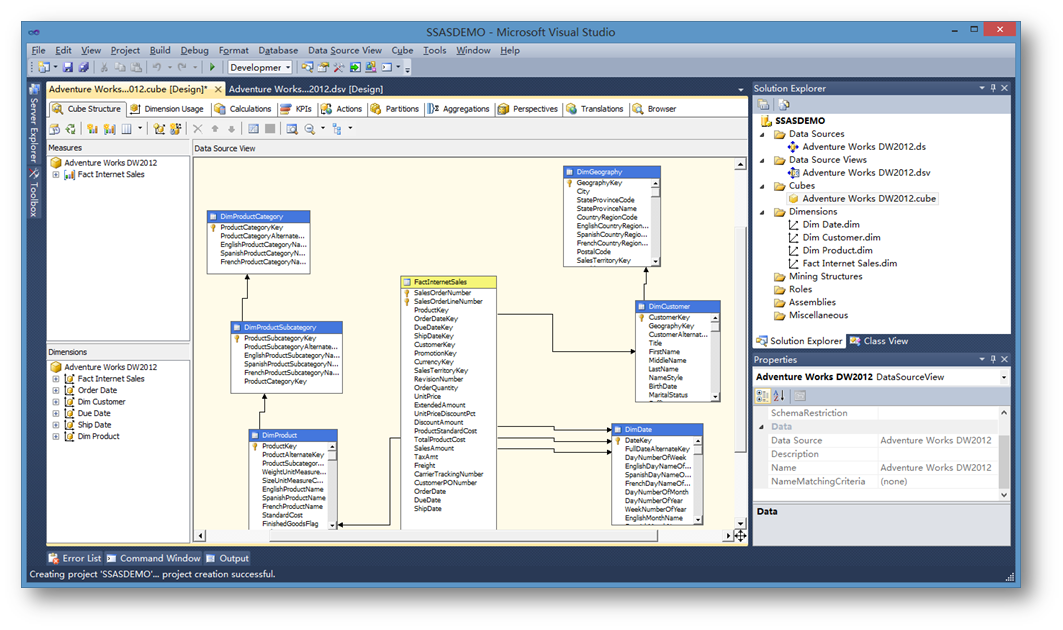1063x630 pixels.
Task: Click the Add Cube Dimension icon
Action: point(160,129)
